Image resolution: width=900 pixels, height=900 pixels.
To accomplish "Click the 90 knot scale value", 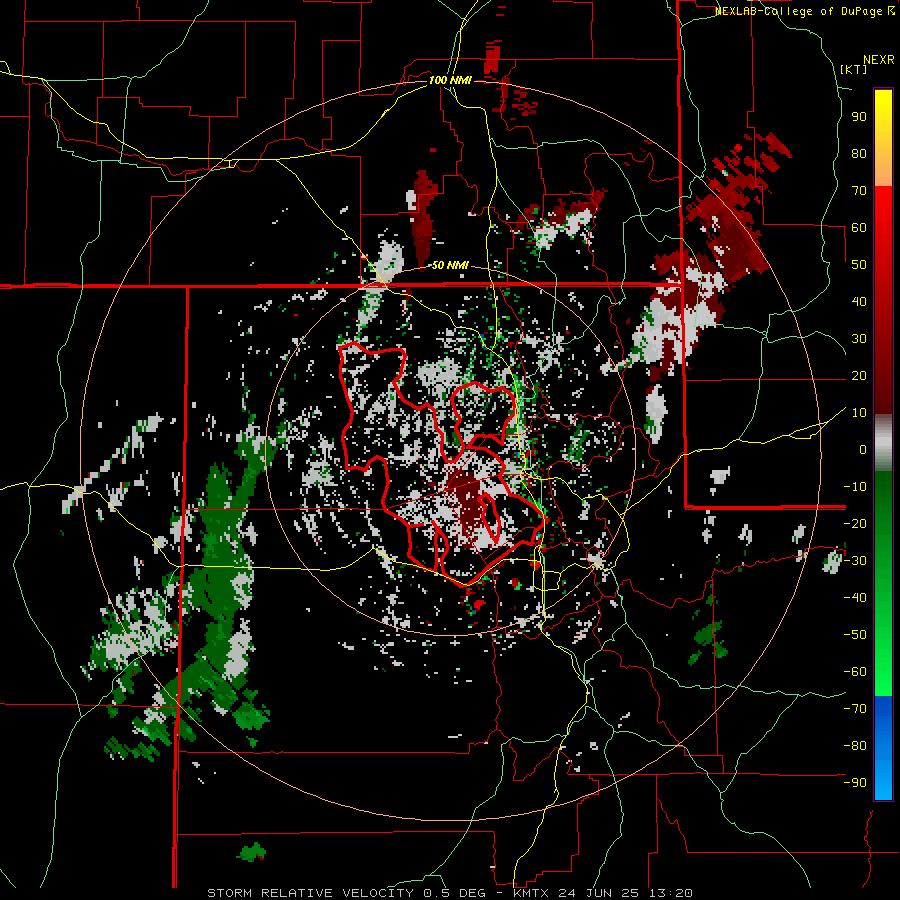I will pyautogui.click(x=859, y=117).
